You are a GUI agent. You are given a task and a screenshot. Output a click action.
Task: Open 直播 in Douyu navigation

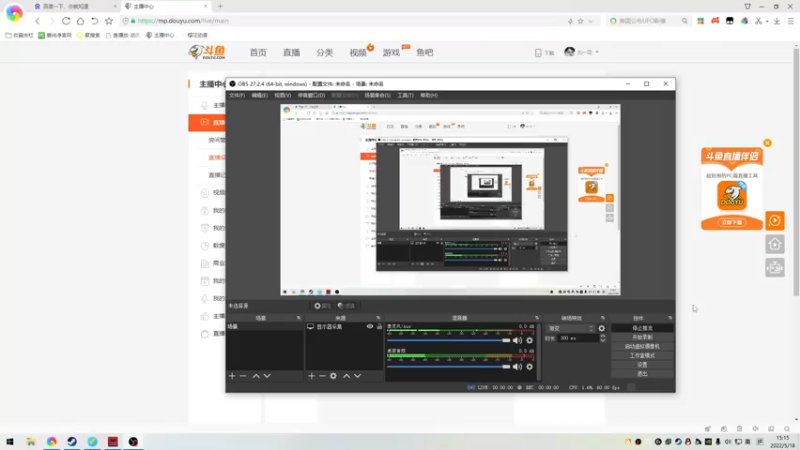pyautogui.click(x=291, y=53)
